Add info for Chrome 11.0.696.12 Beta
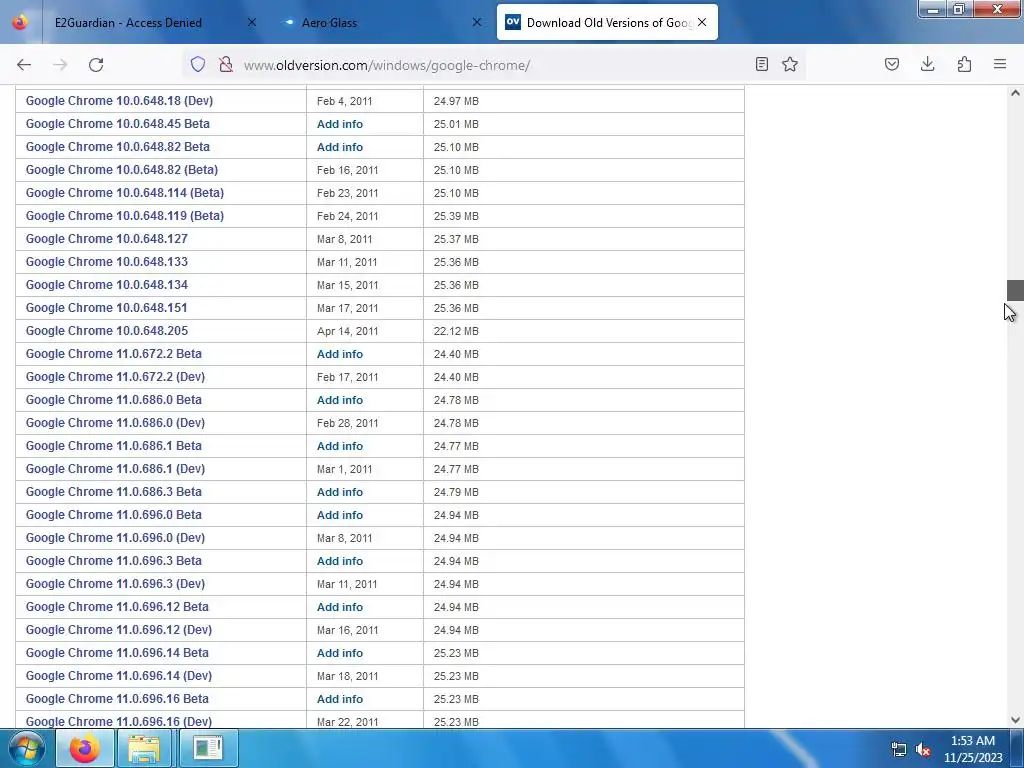This screenshot has height=768, width=1024. point(340,607)
